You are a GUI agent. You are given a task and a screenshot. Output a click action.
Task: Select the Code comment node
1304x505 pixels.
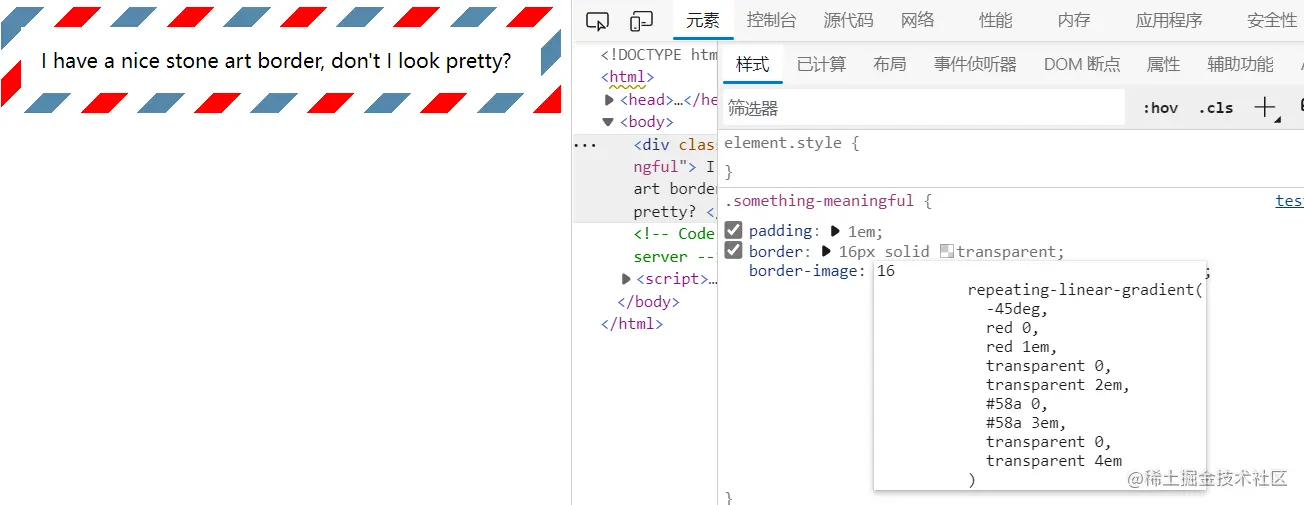point(675,245)
